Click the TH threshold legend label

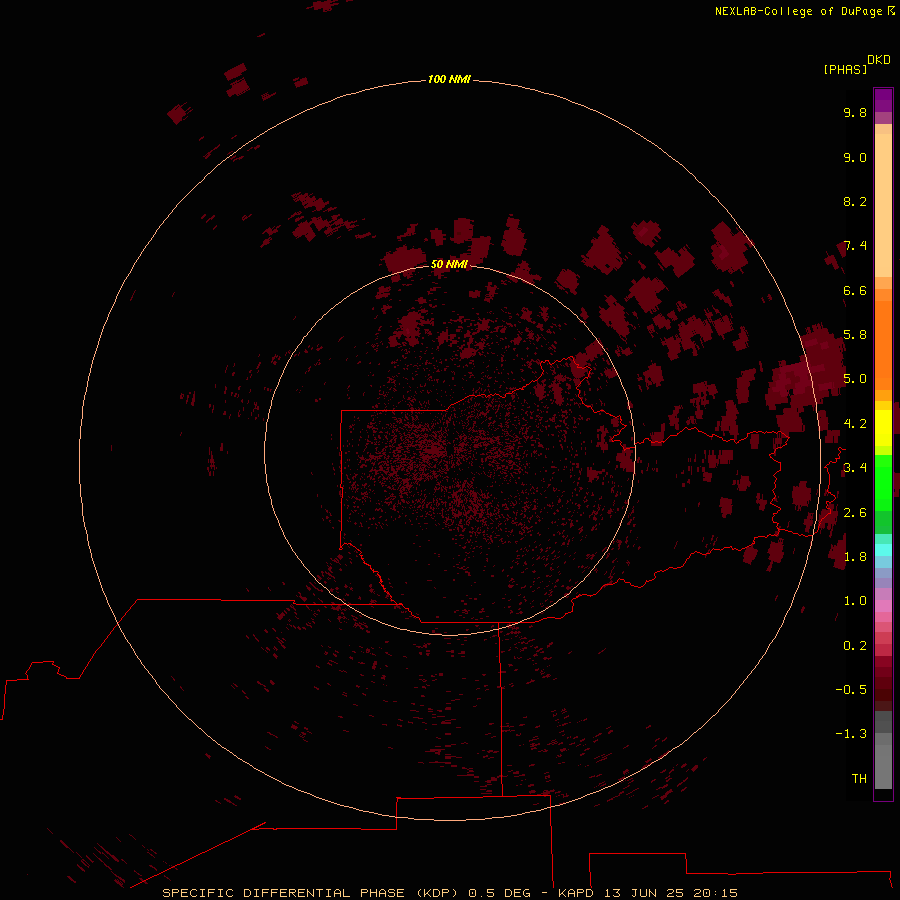point(859,778)
